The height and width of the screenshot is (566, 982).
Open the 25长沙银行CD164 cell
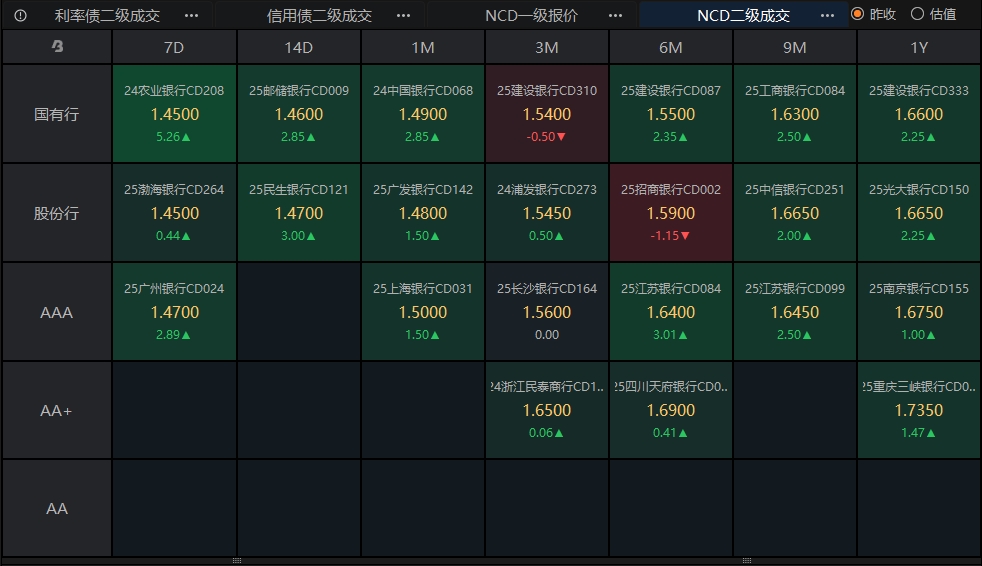pyautogui.click(x=547, y=312)
